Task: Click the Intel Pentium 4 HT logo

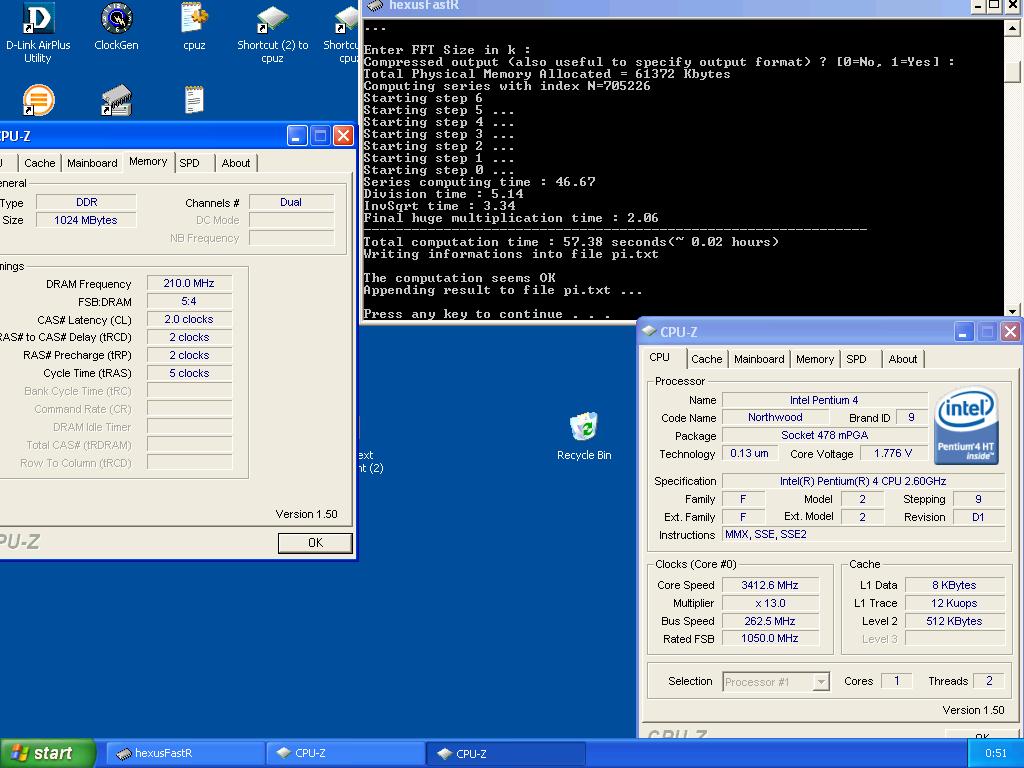Action: coord(966,426)
